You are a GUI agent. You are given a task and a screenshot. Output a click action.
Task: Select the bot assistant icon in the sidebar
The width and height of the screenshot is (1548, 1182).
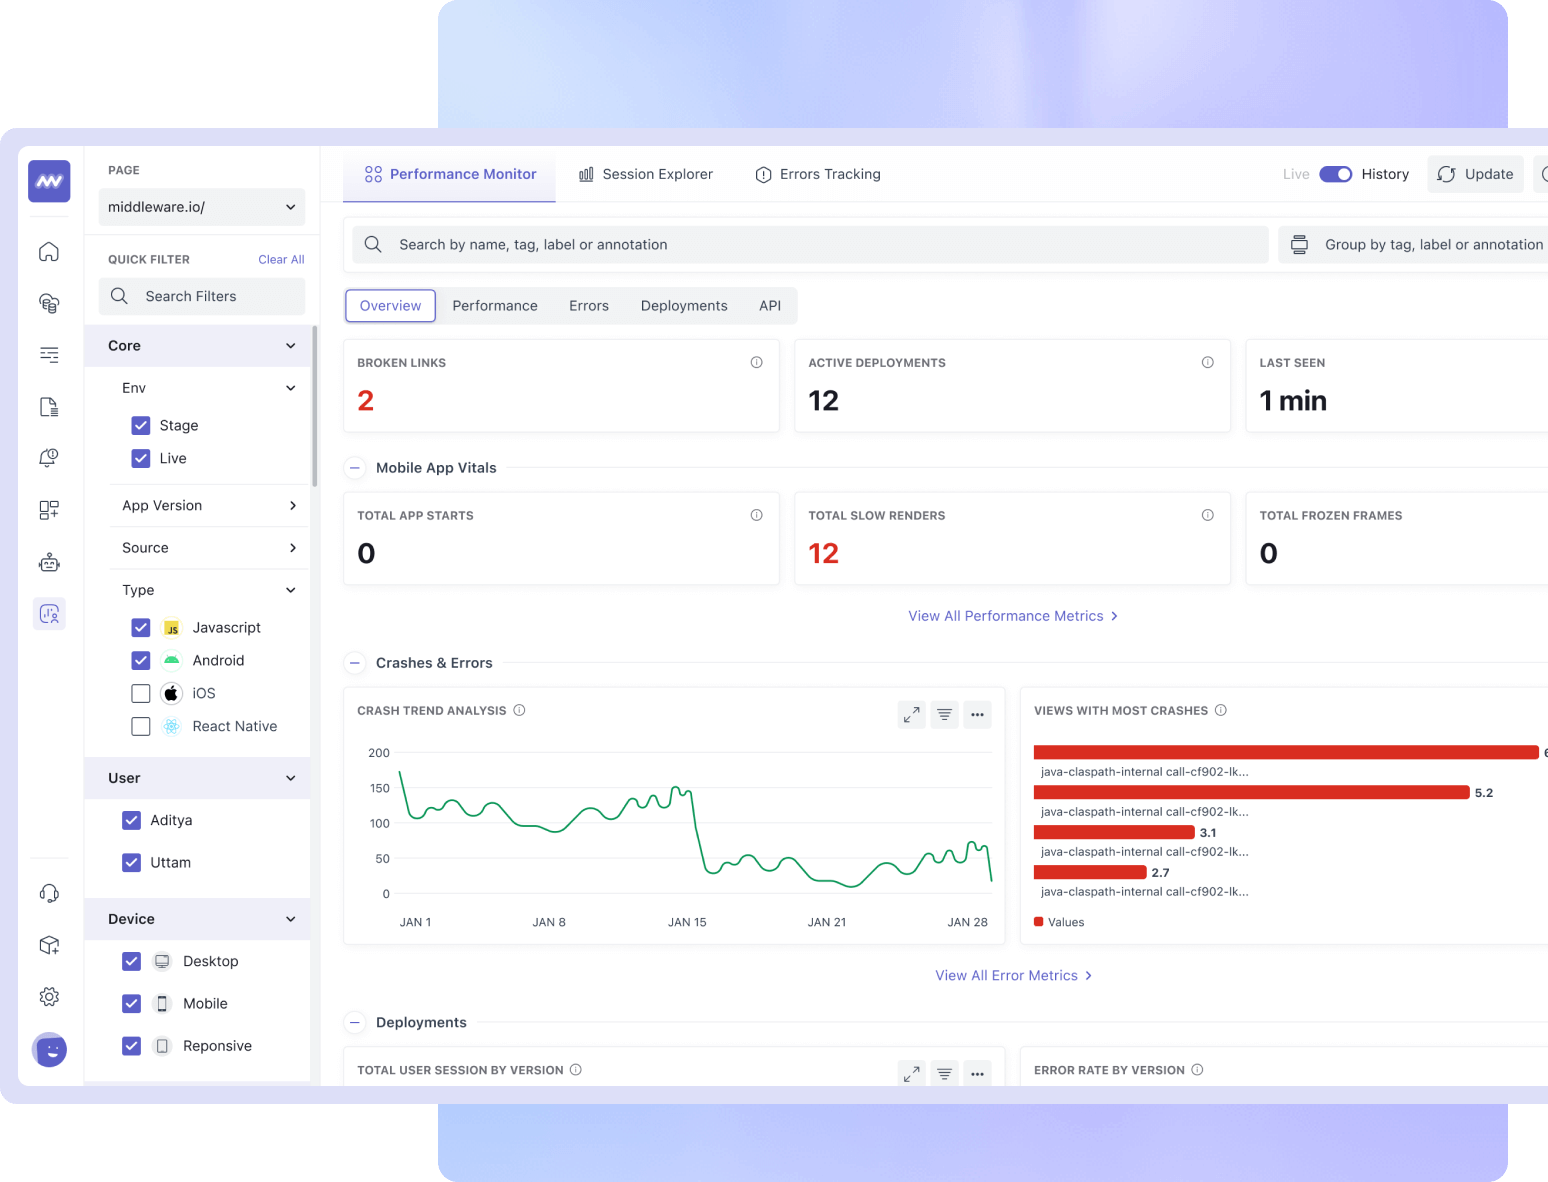click(48, 561)
